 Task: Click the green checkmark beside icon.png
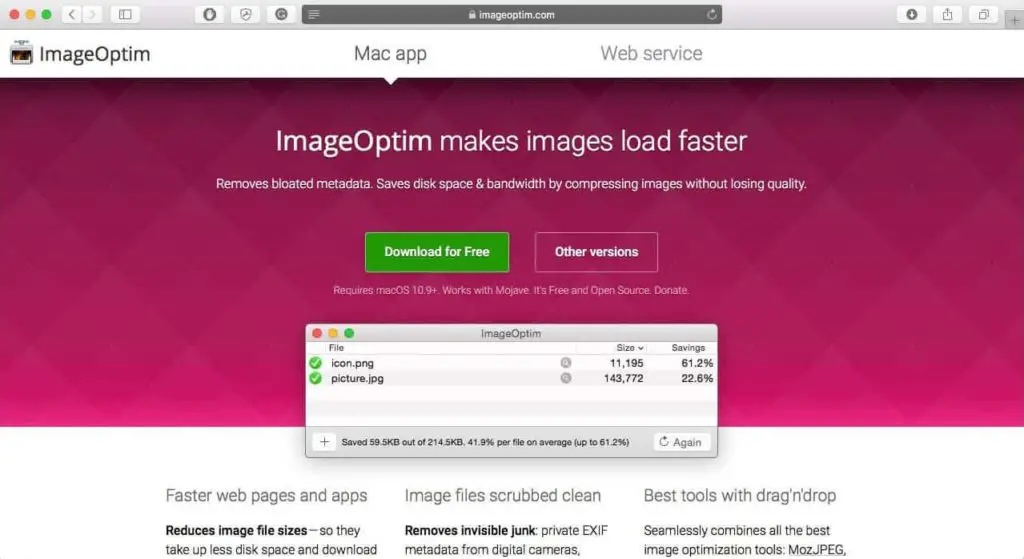click(x=315, y=362)
